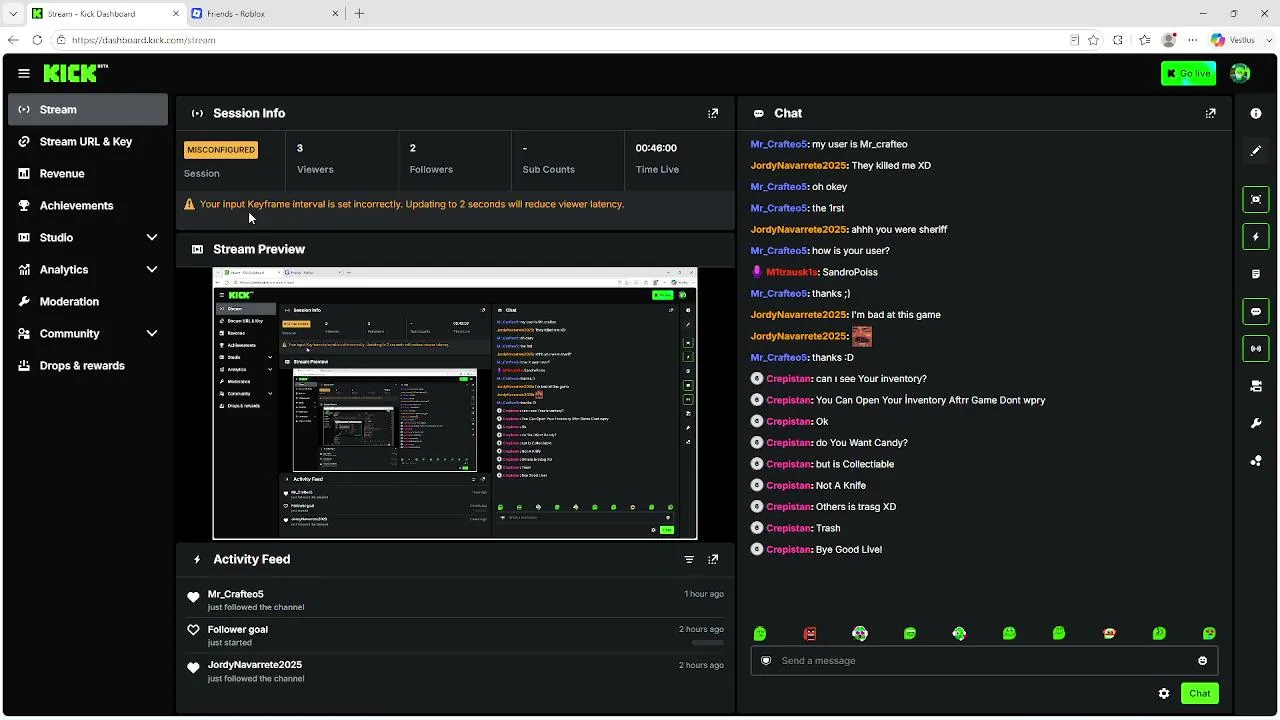Image resolution: width=1280 pixels, height=720 pixels.
Task: Click the 00:46:00 Time Live value
Action: coord(656,148)
